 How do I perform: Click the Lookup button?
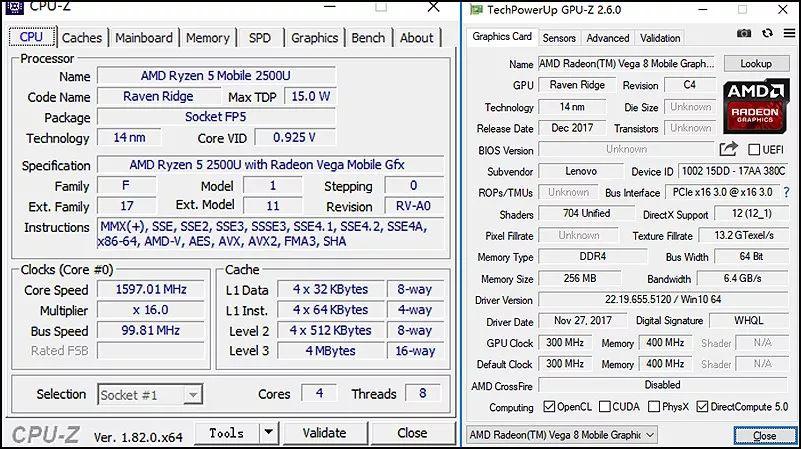[756, 64]
